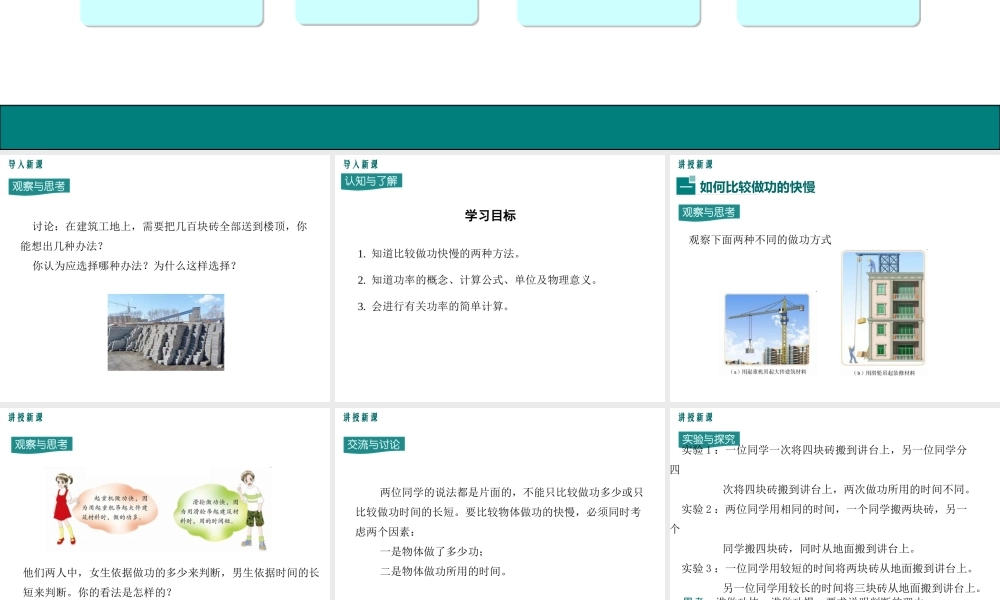Click the building with pulley picture

click(x=883, y=308)
